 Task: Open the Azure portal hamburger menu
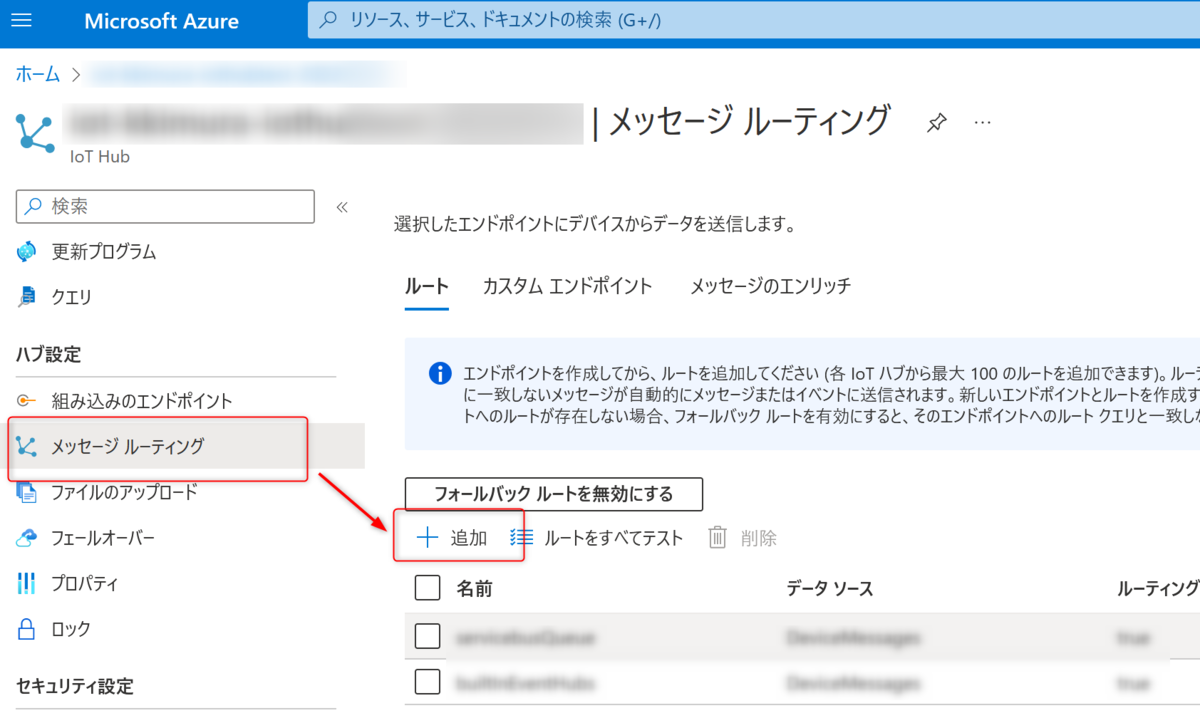(x=21, y=20)
